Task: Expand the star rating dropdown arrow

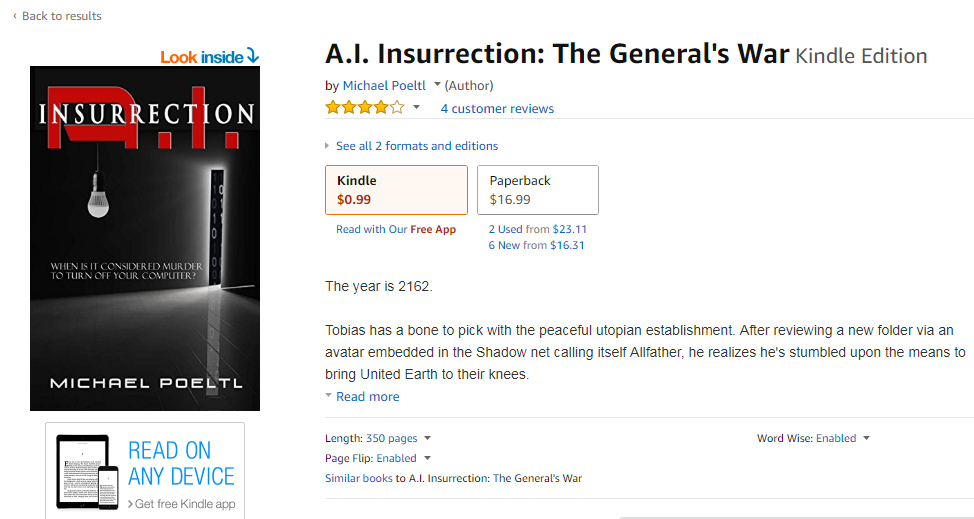Action: (417, 108)
